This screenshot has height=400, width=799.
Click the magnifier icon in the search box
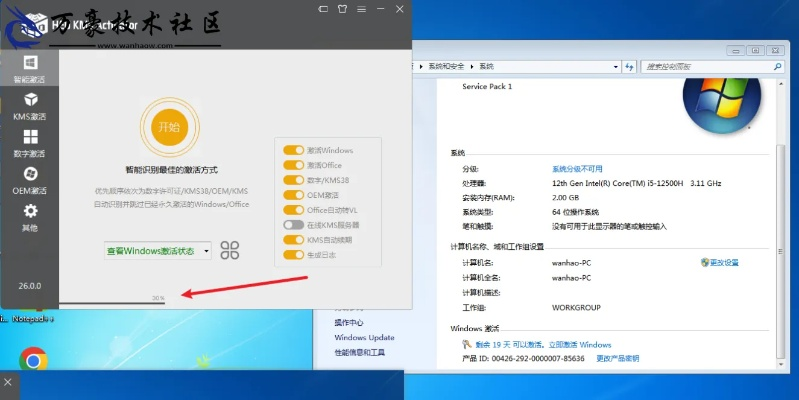click(777, 67)
